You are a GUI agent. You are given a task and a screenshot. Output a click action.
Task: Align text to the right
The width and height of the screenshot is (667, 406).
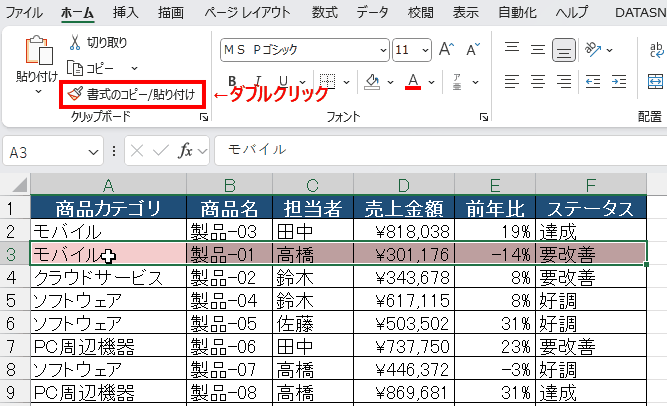click(x=564, y=81)
